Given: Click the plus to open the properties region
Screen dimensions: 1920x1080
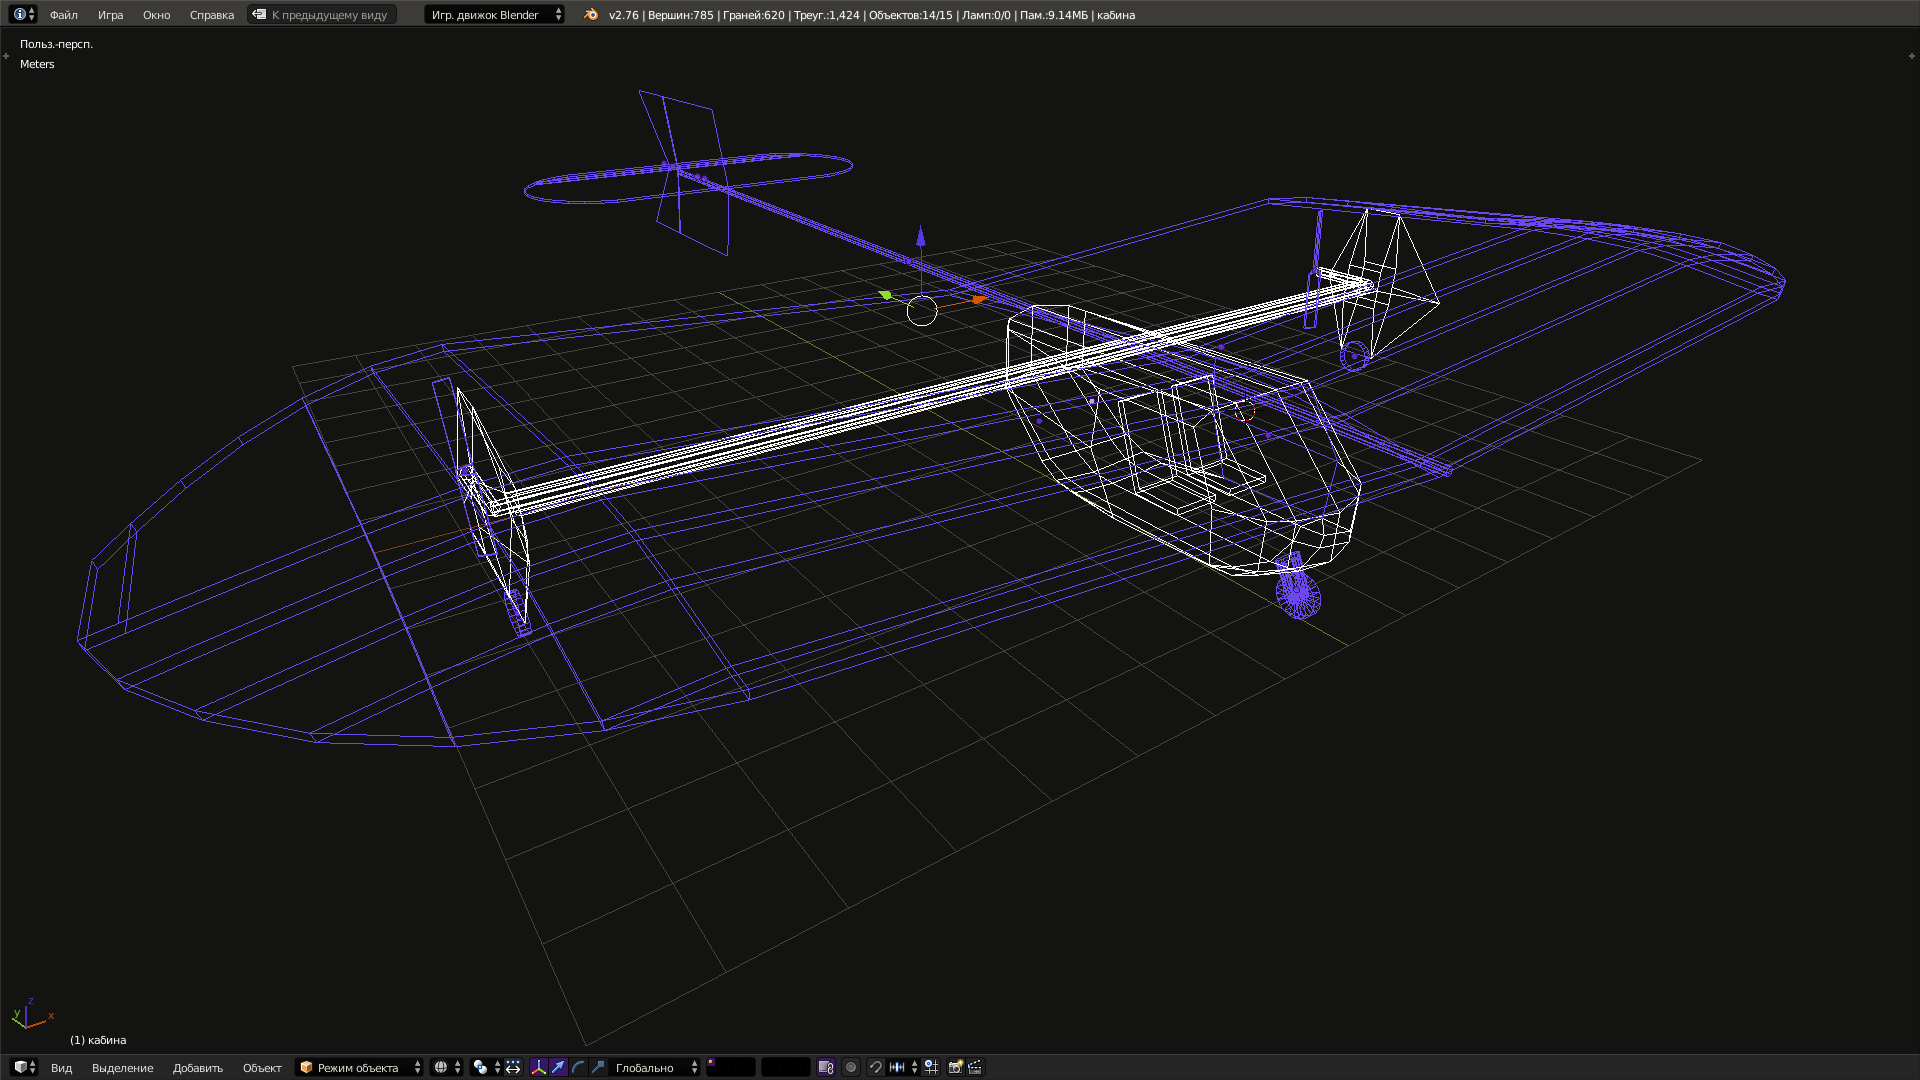Looking at the screenshot, I should click(x=1912, y=57).
